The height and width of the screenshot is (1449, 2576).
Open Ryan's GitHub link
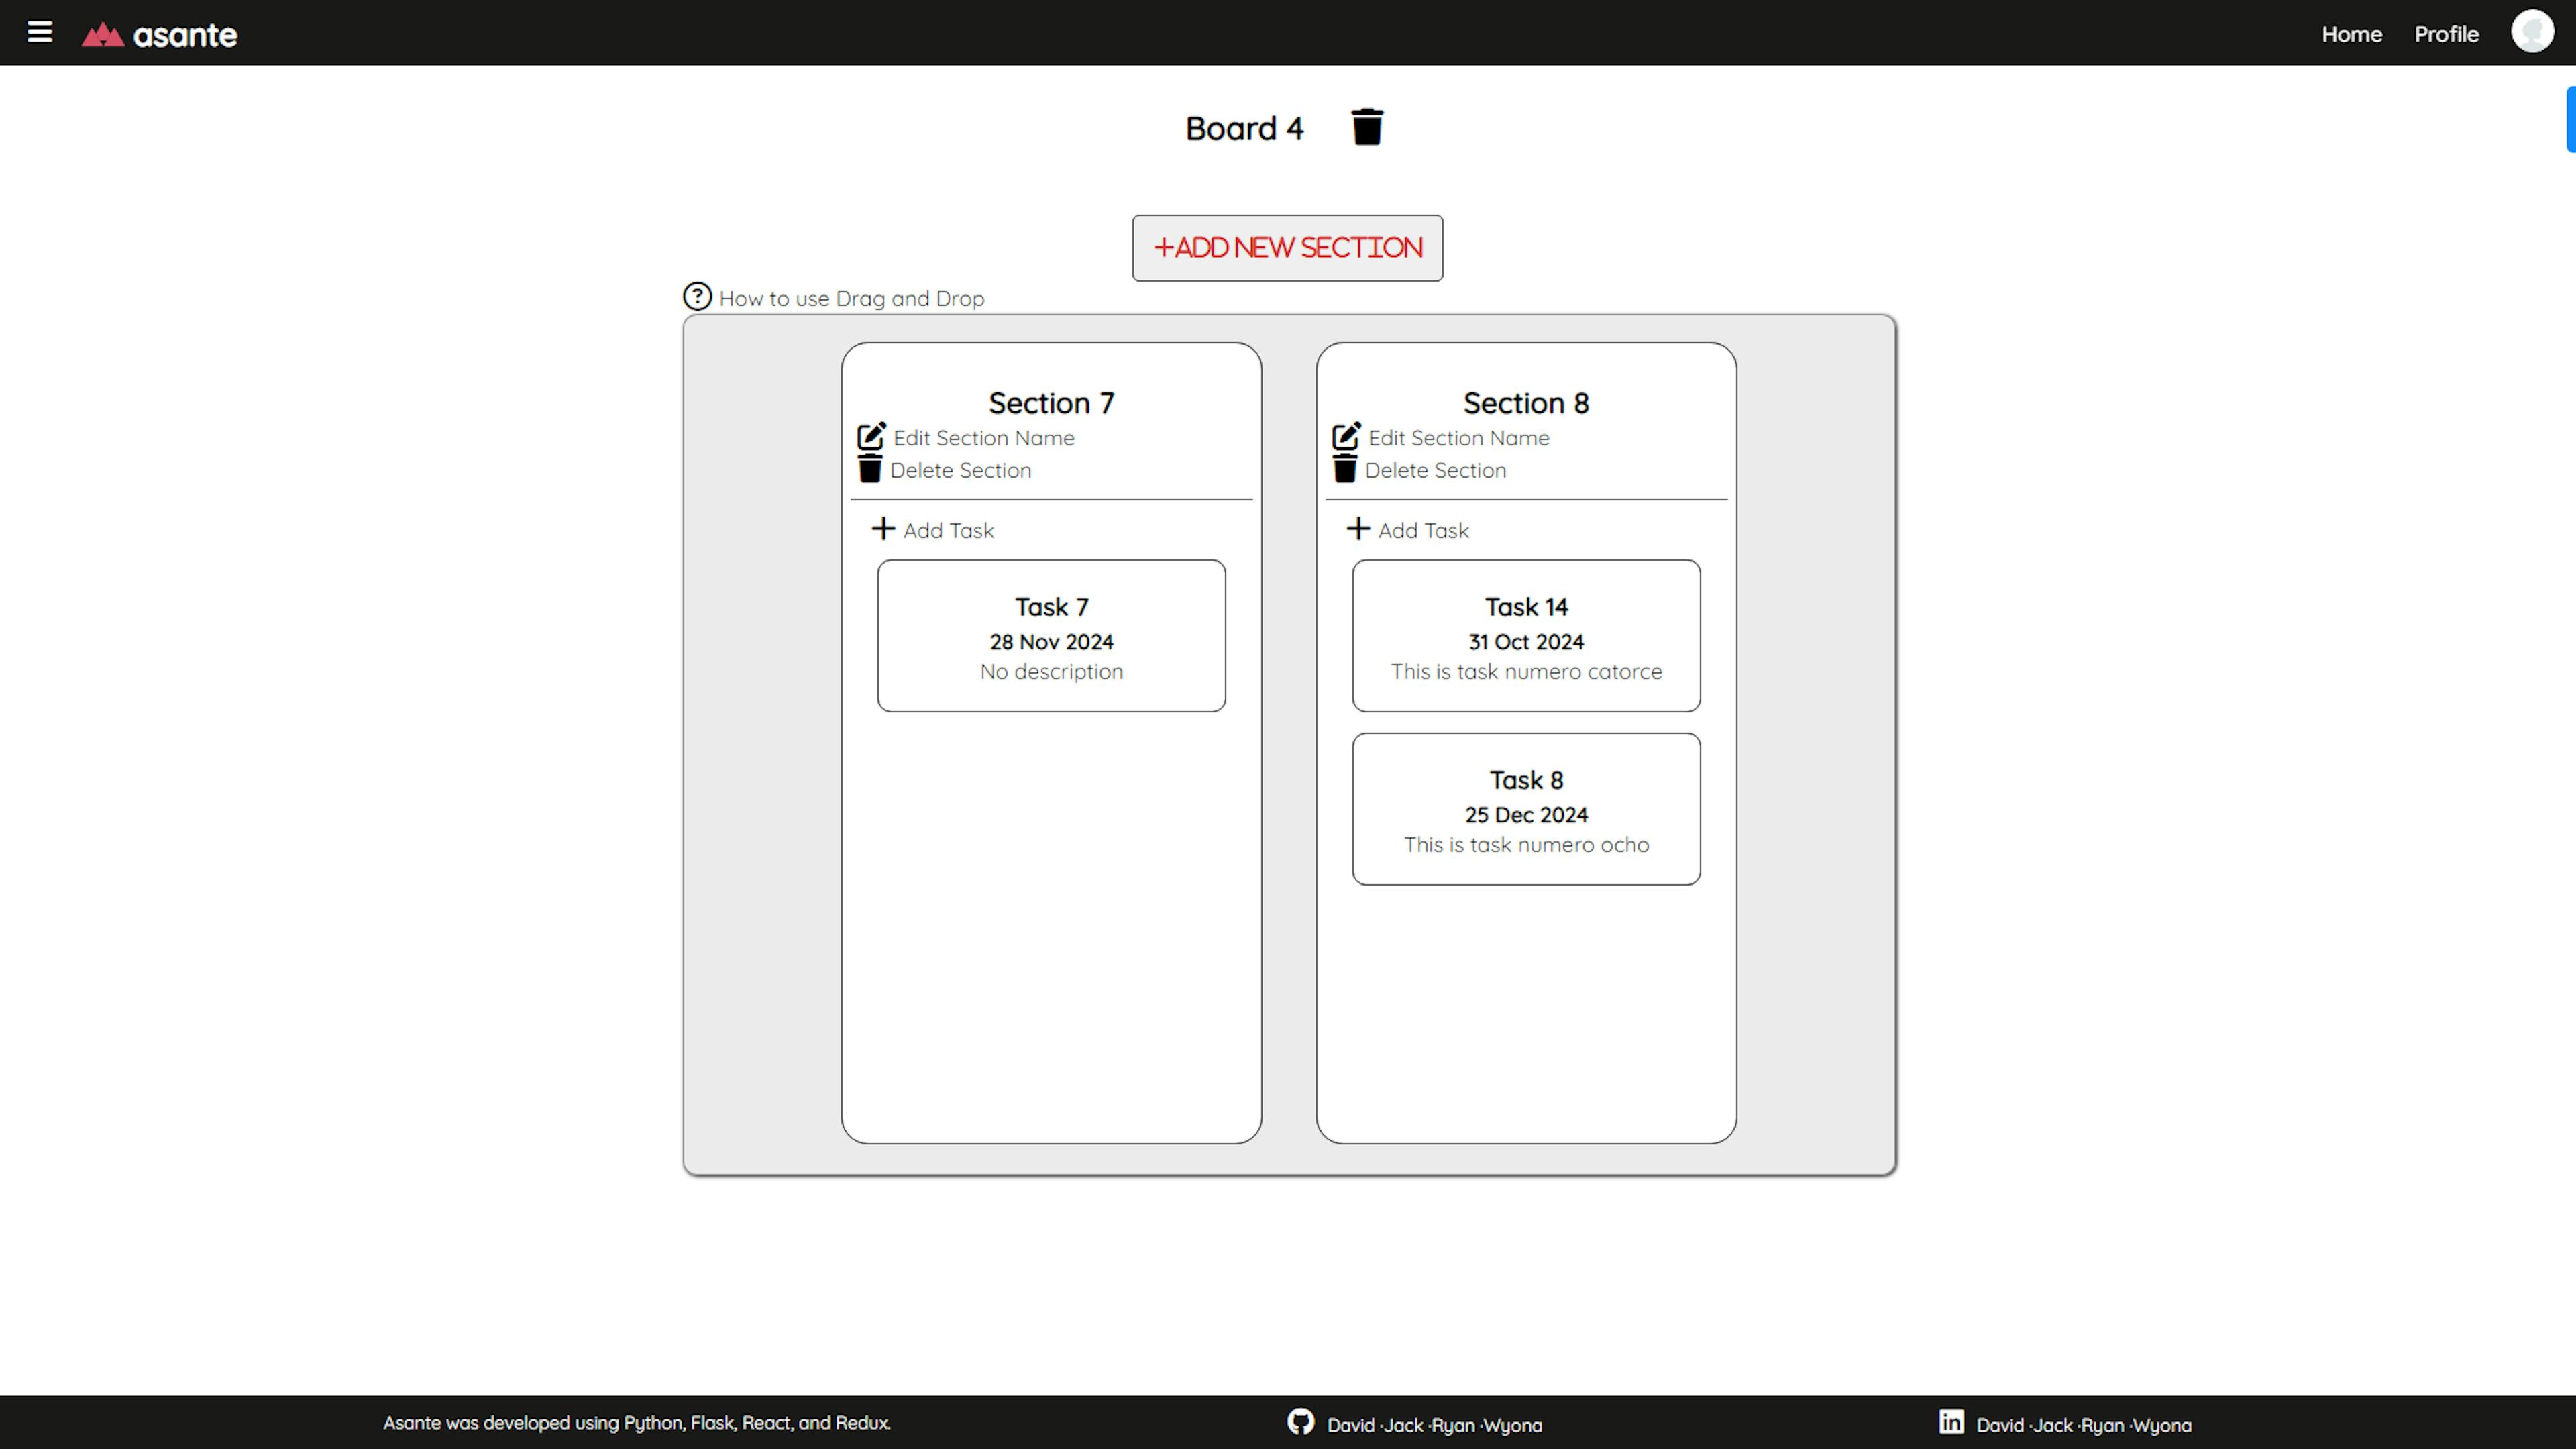[1454, 1425]
